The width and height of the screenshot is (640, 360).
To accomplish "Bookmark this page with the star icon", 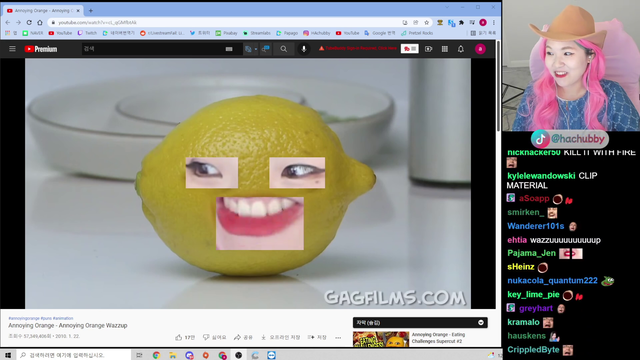I will [x=427, y=22].
